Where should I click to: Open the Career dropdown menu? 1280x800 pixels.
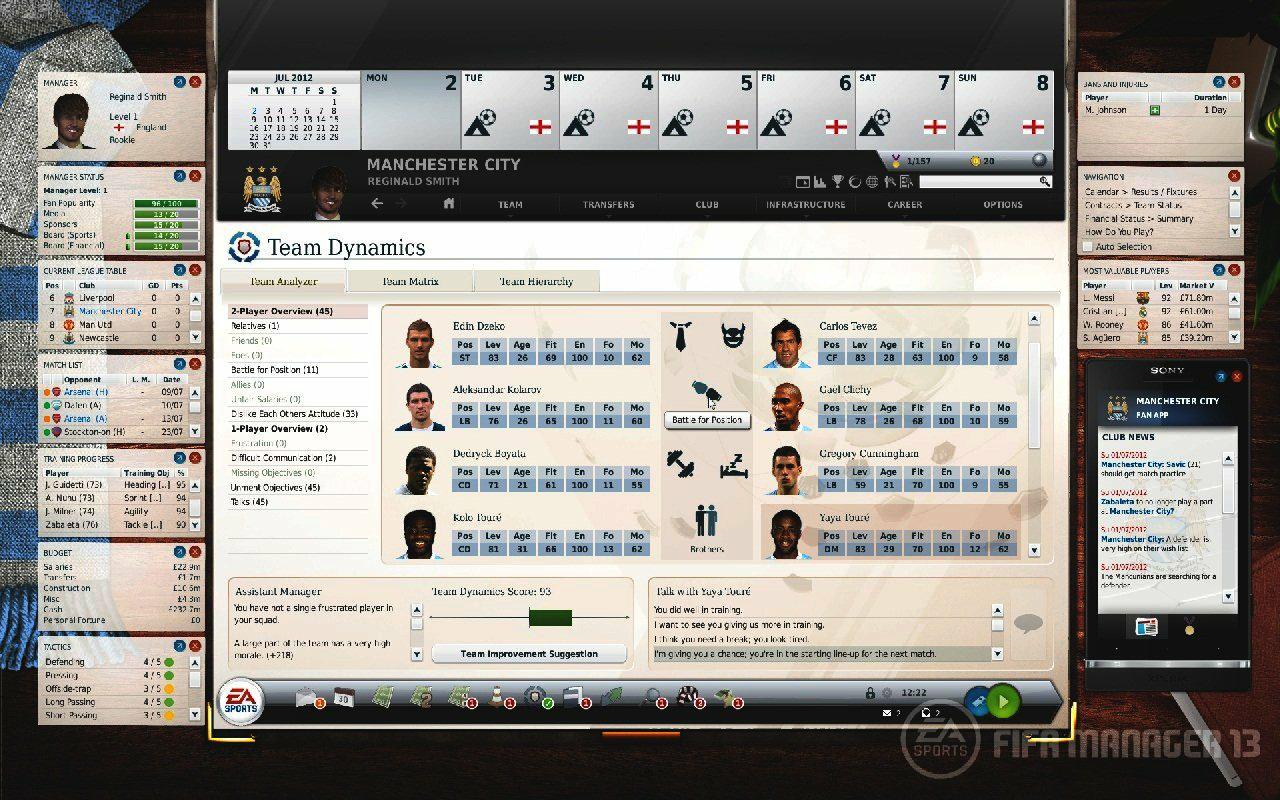[x=904, y=205]
